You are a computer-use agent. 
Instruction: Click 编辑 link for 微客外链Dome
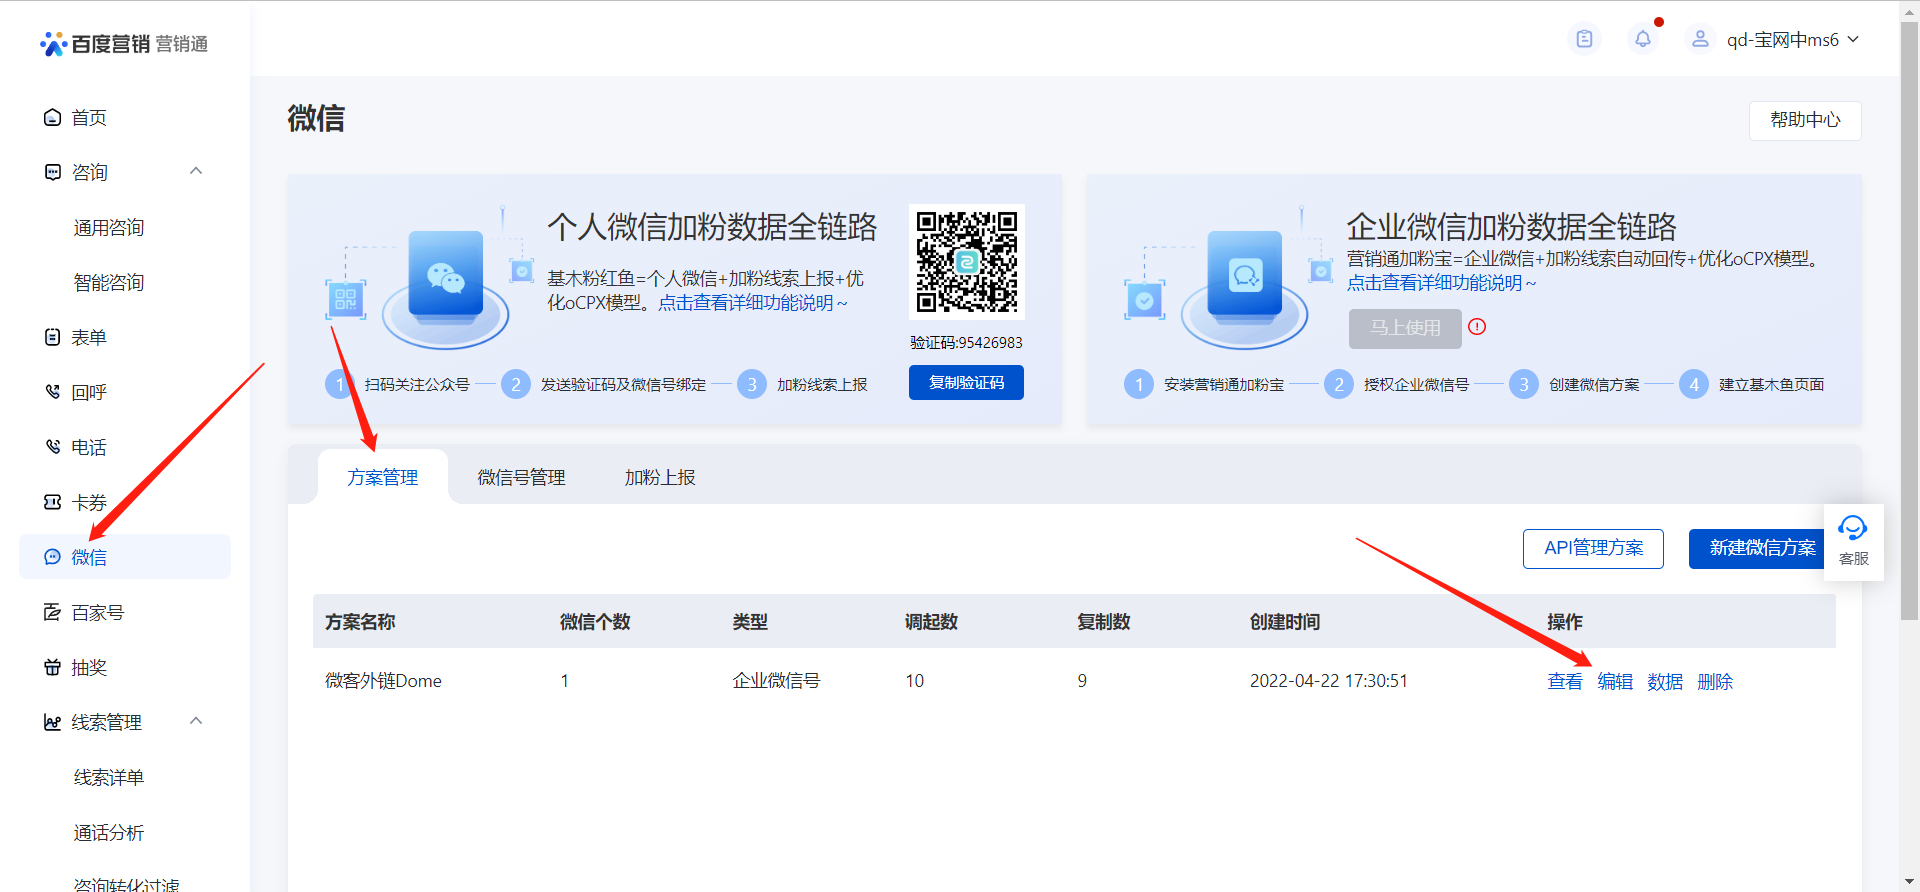[1615, 681]
